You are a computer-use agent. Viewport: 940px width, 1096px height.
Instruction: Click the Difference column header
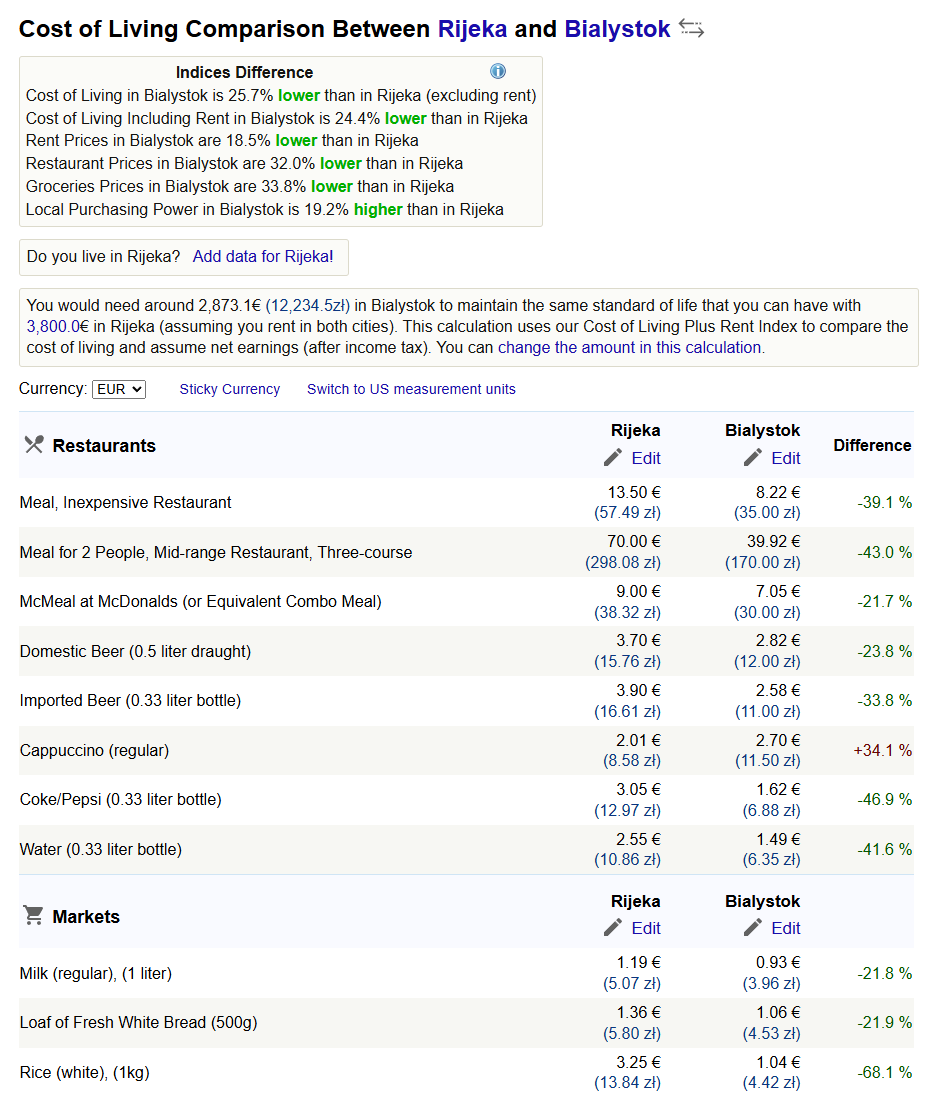point(872,445)
